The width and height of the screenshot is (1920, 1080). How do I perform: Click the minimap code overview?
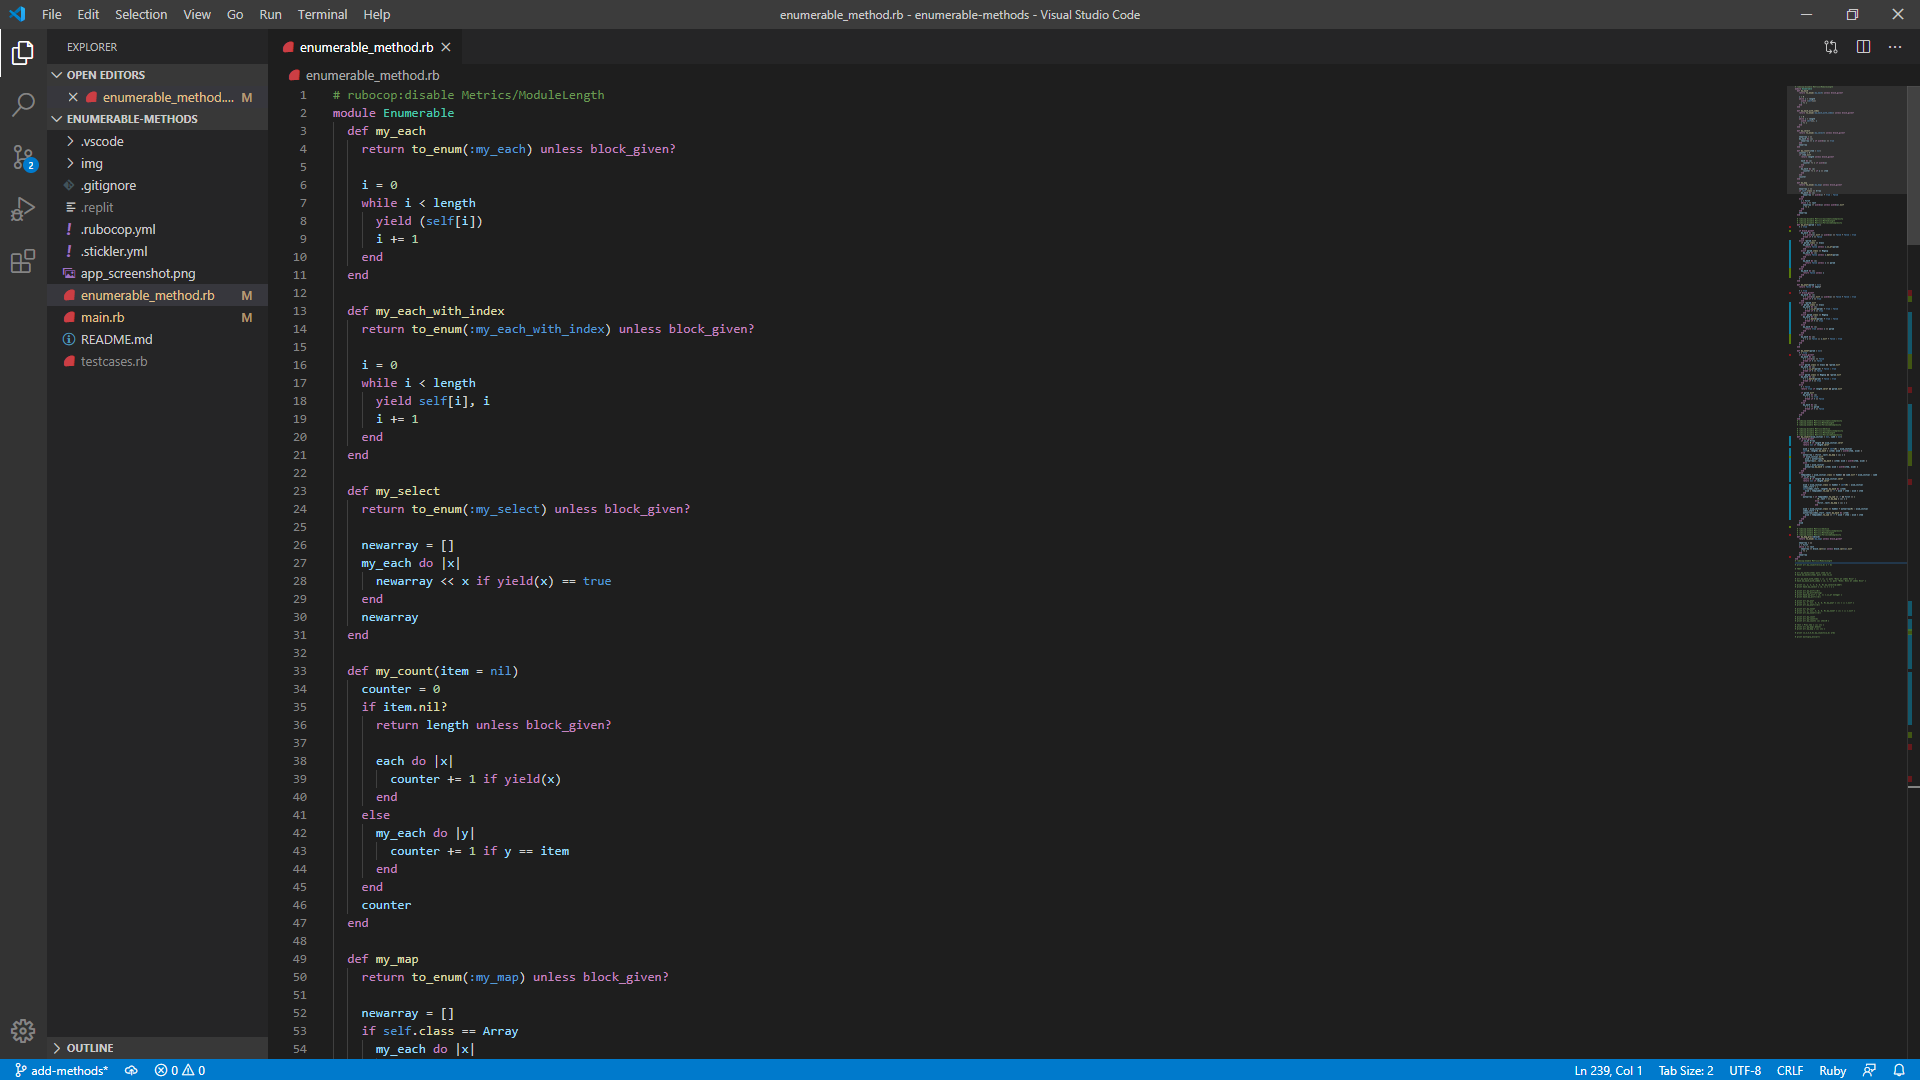(1845, 350)
